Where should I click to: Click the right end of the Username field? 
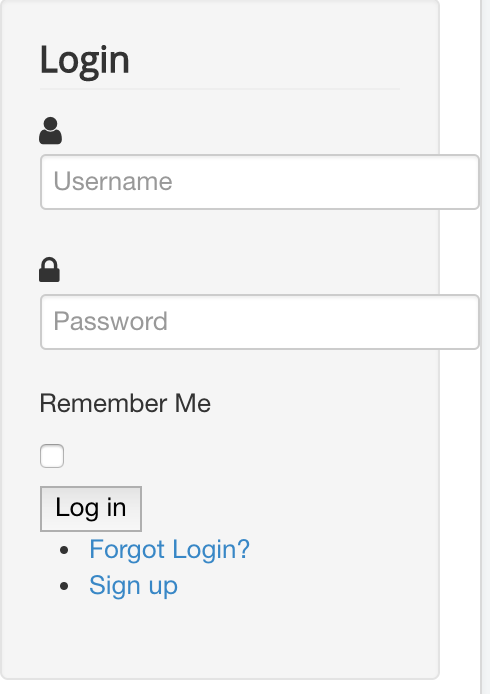click(x=467, y=182)
